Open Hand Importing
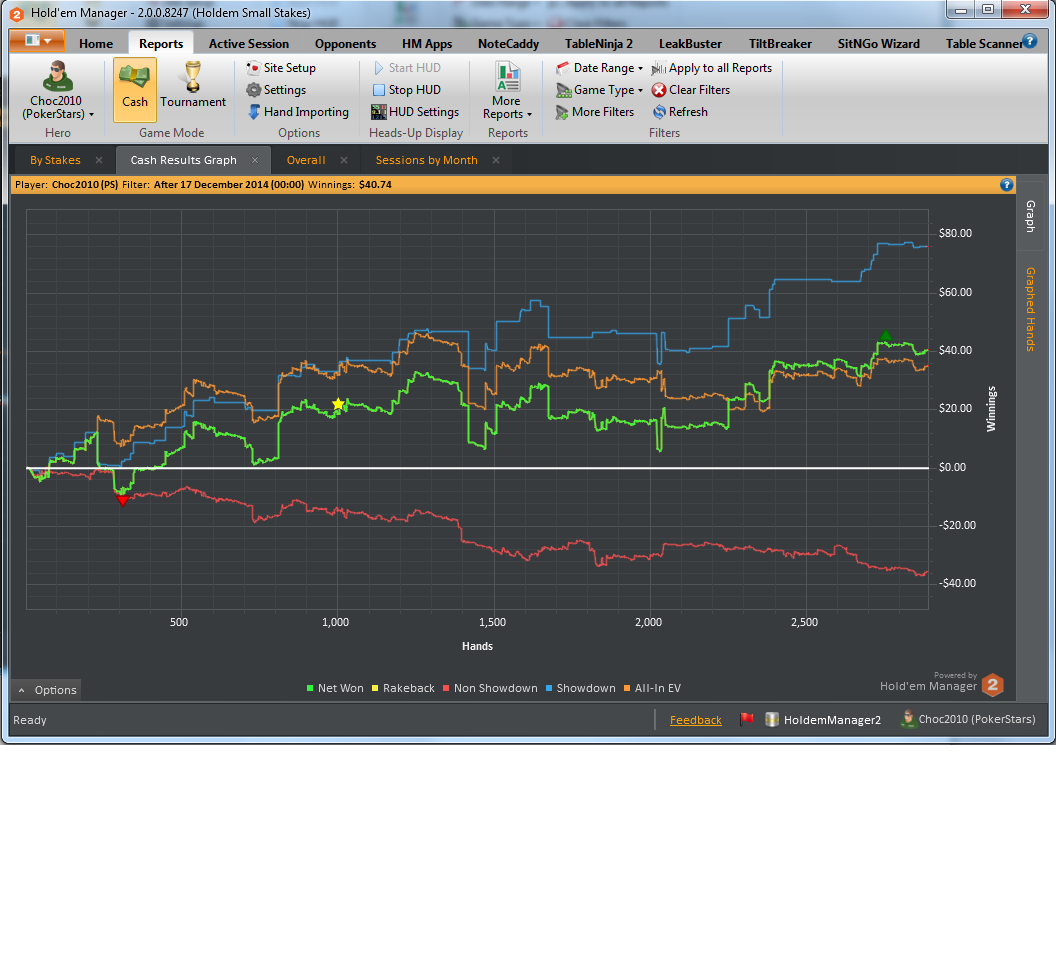1056x960 pixels. 298,112
